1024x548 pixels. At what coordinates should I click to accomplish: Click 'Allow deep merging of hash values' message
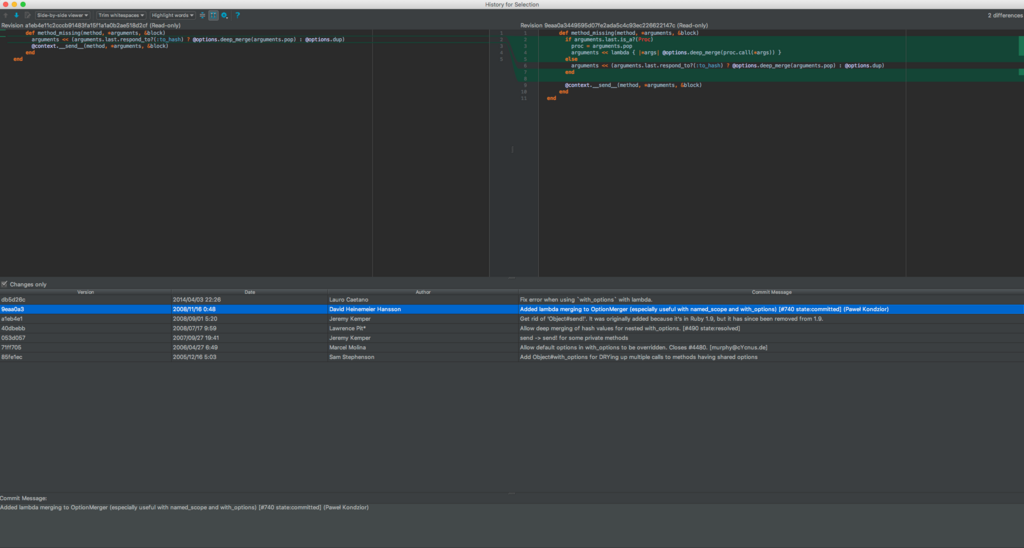(x=630, y=329)
